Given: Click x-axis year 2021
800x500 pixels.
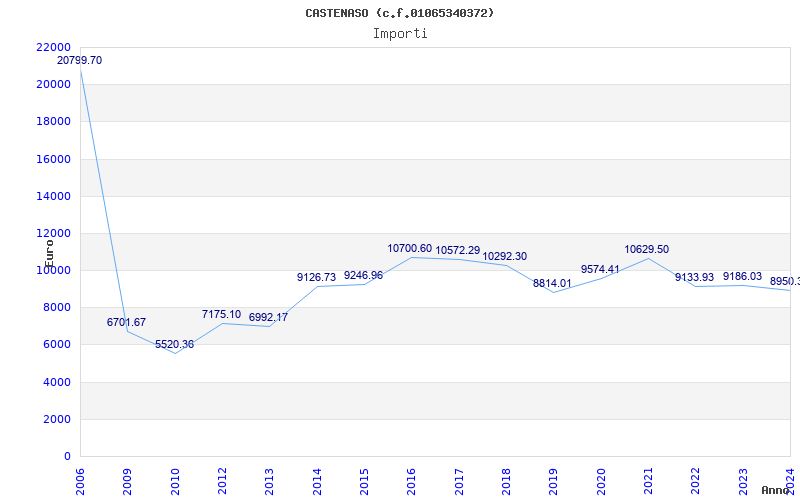Looking at the screenshot, I should [648, 481].
